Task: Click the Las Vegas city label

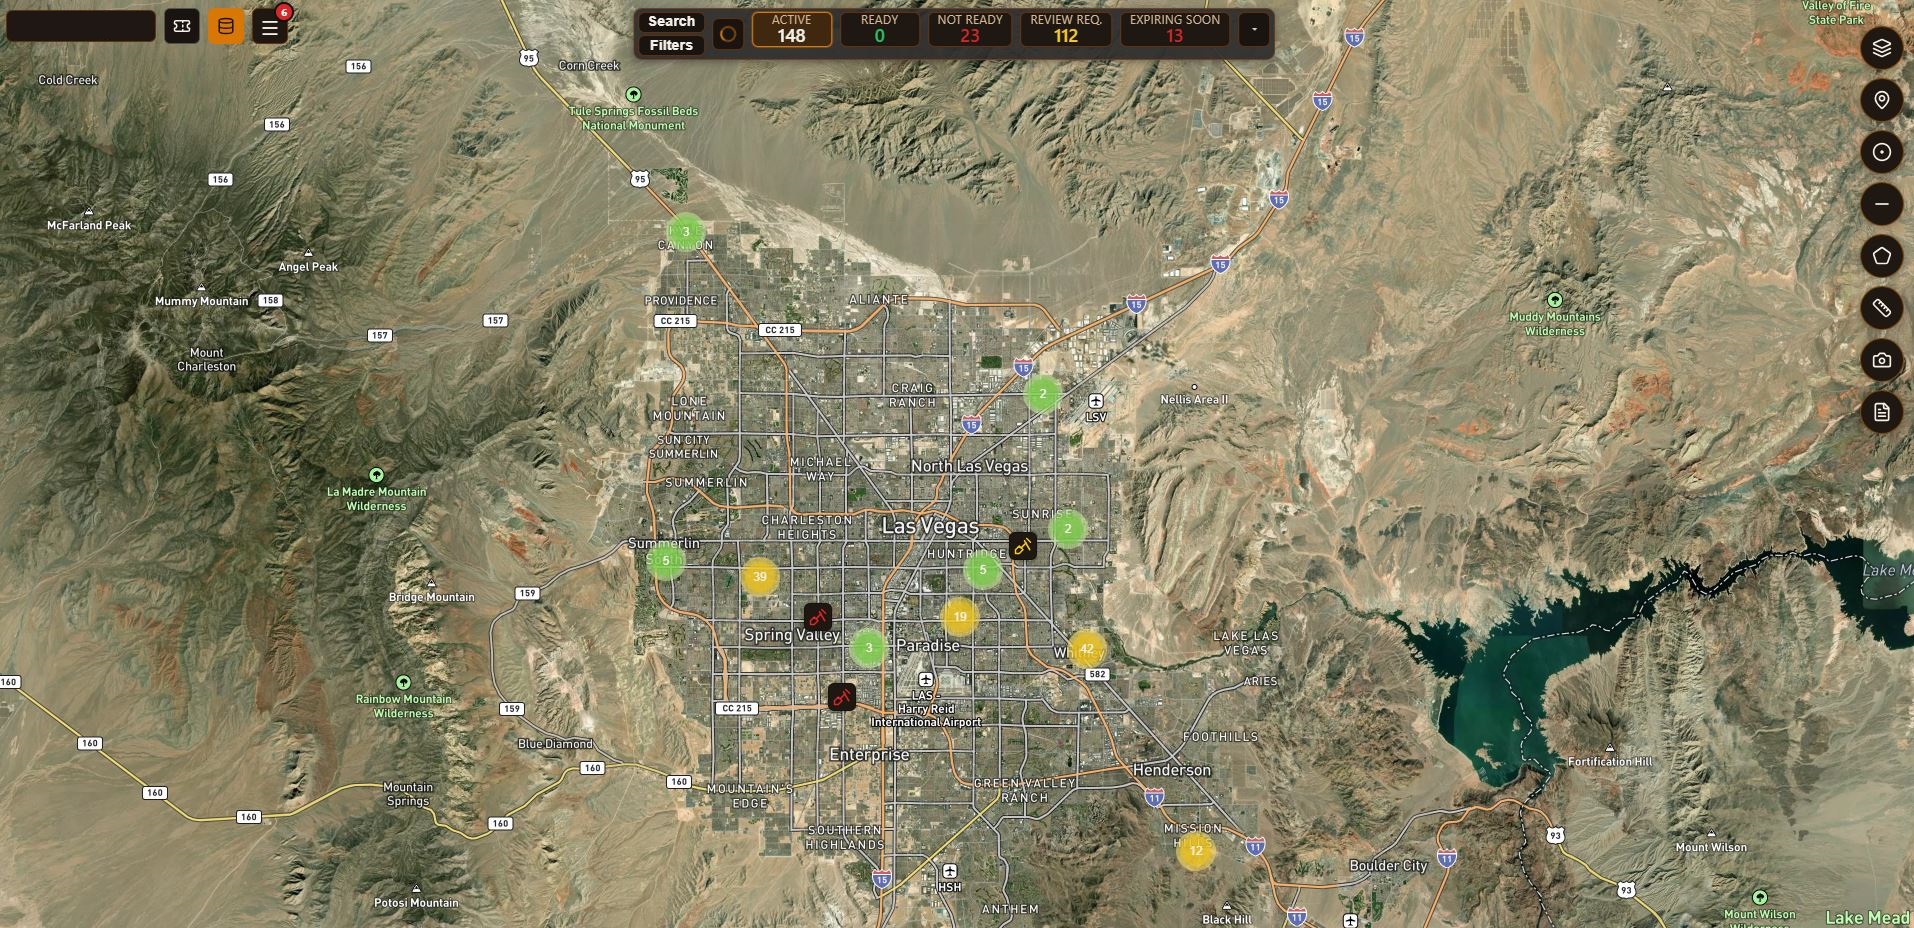Action: [x=930, y=526]
